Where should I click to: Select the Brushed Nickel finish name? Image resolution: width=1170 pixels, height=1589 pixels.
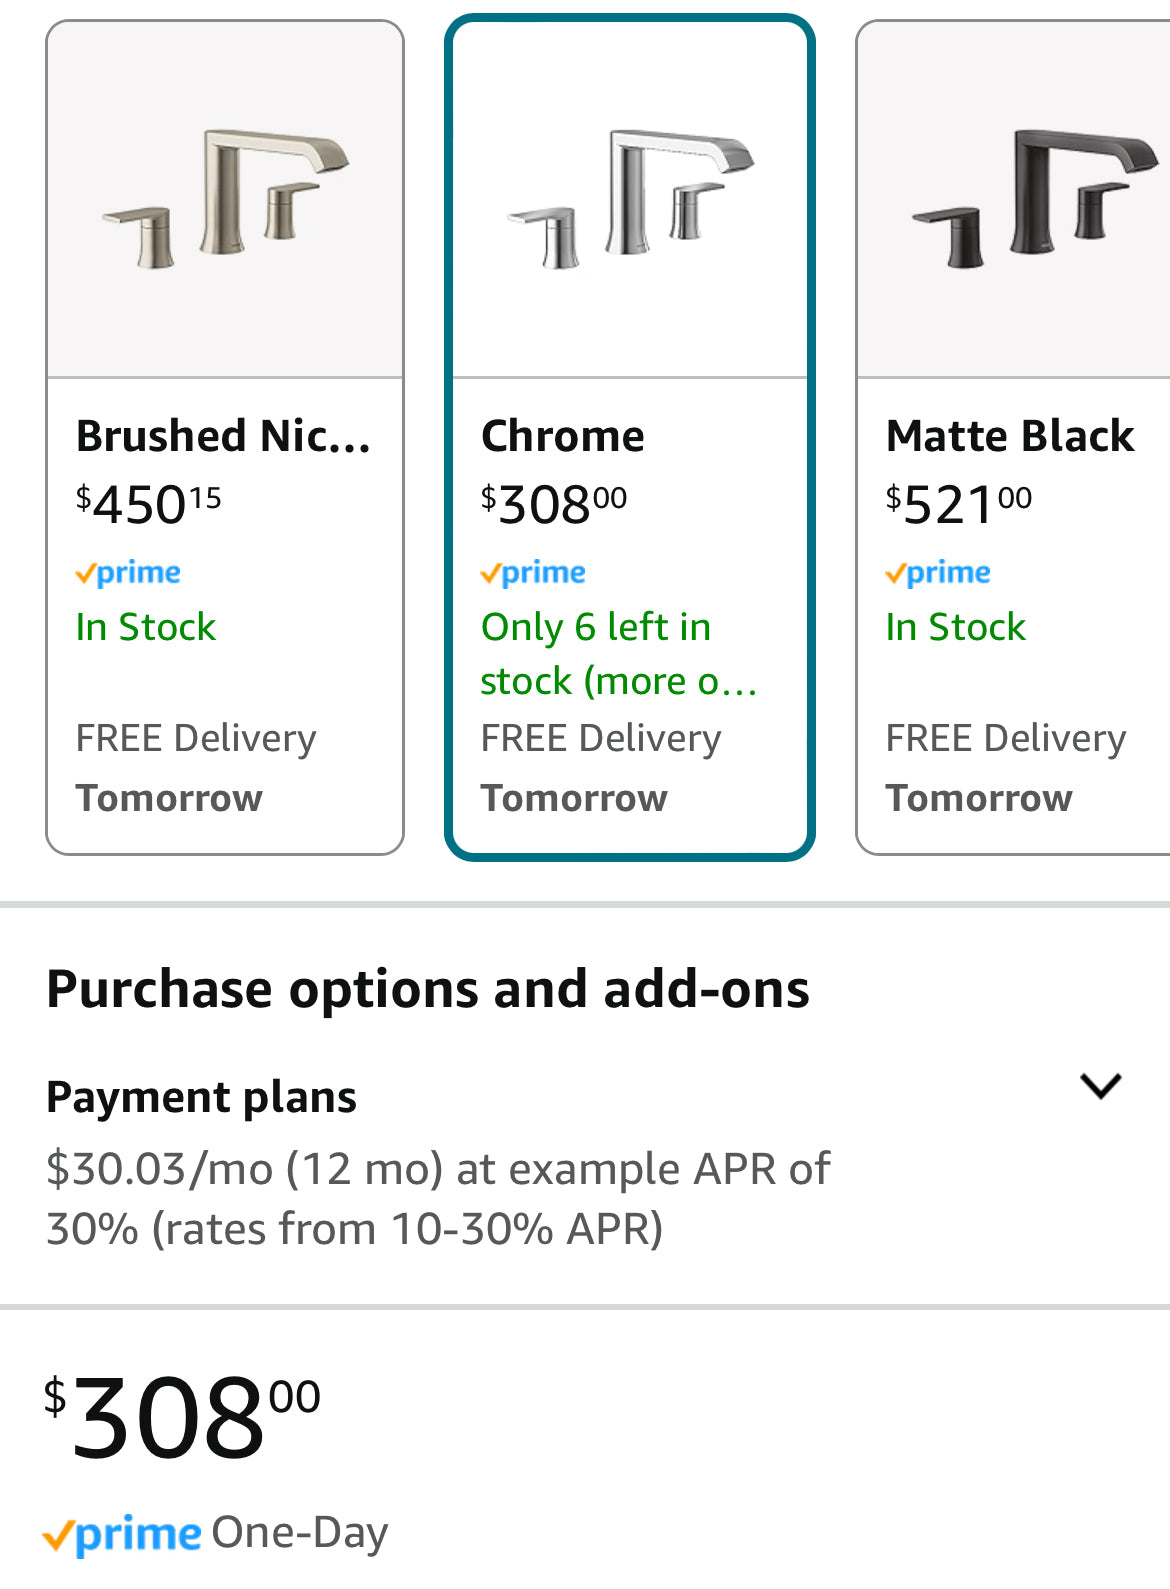223,436
